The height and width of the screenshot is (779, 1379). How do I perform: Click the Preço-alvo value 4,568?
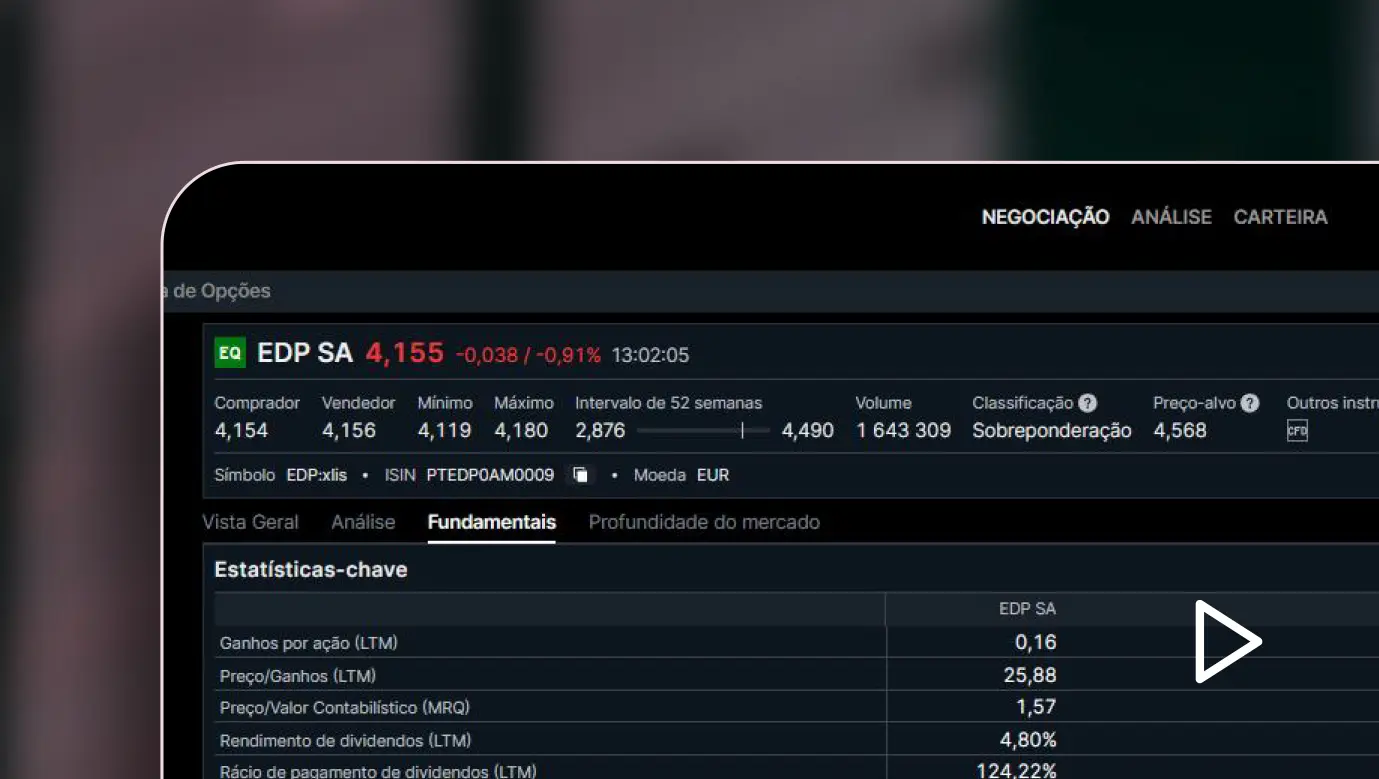1180,431
